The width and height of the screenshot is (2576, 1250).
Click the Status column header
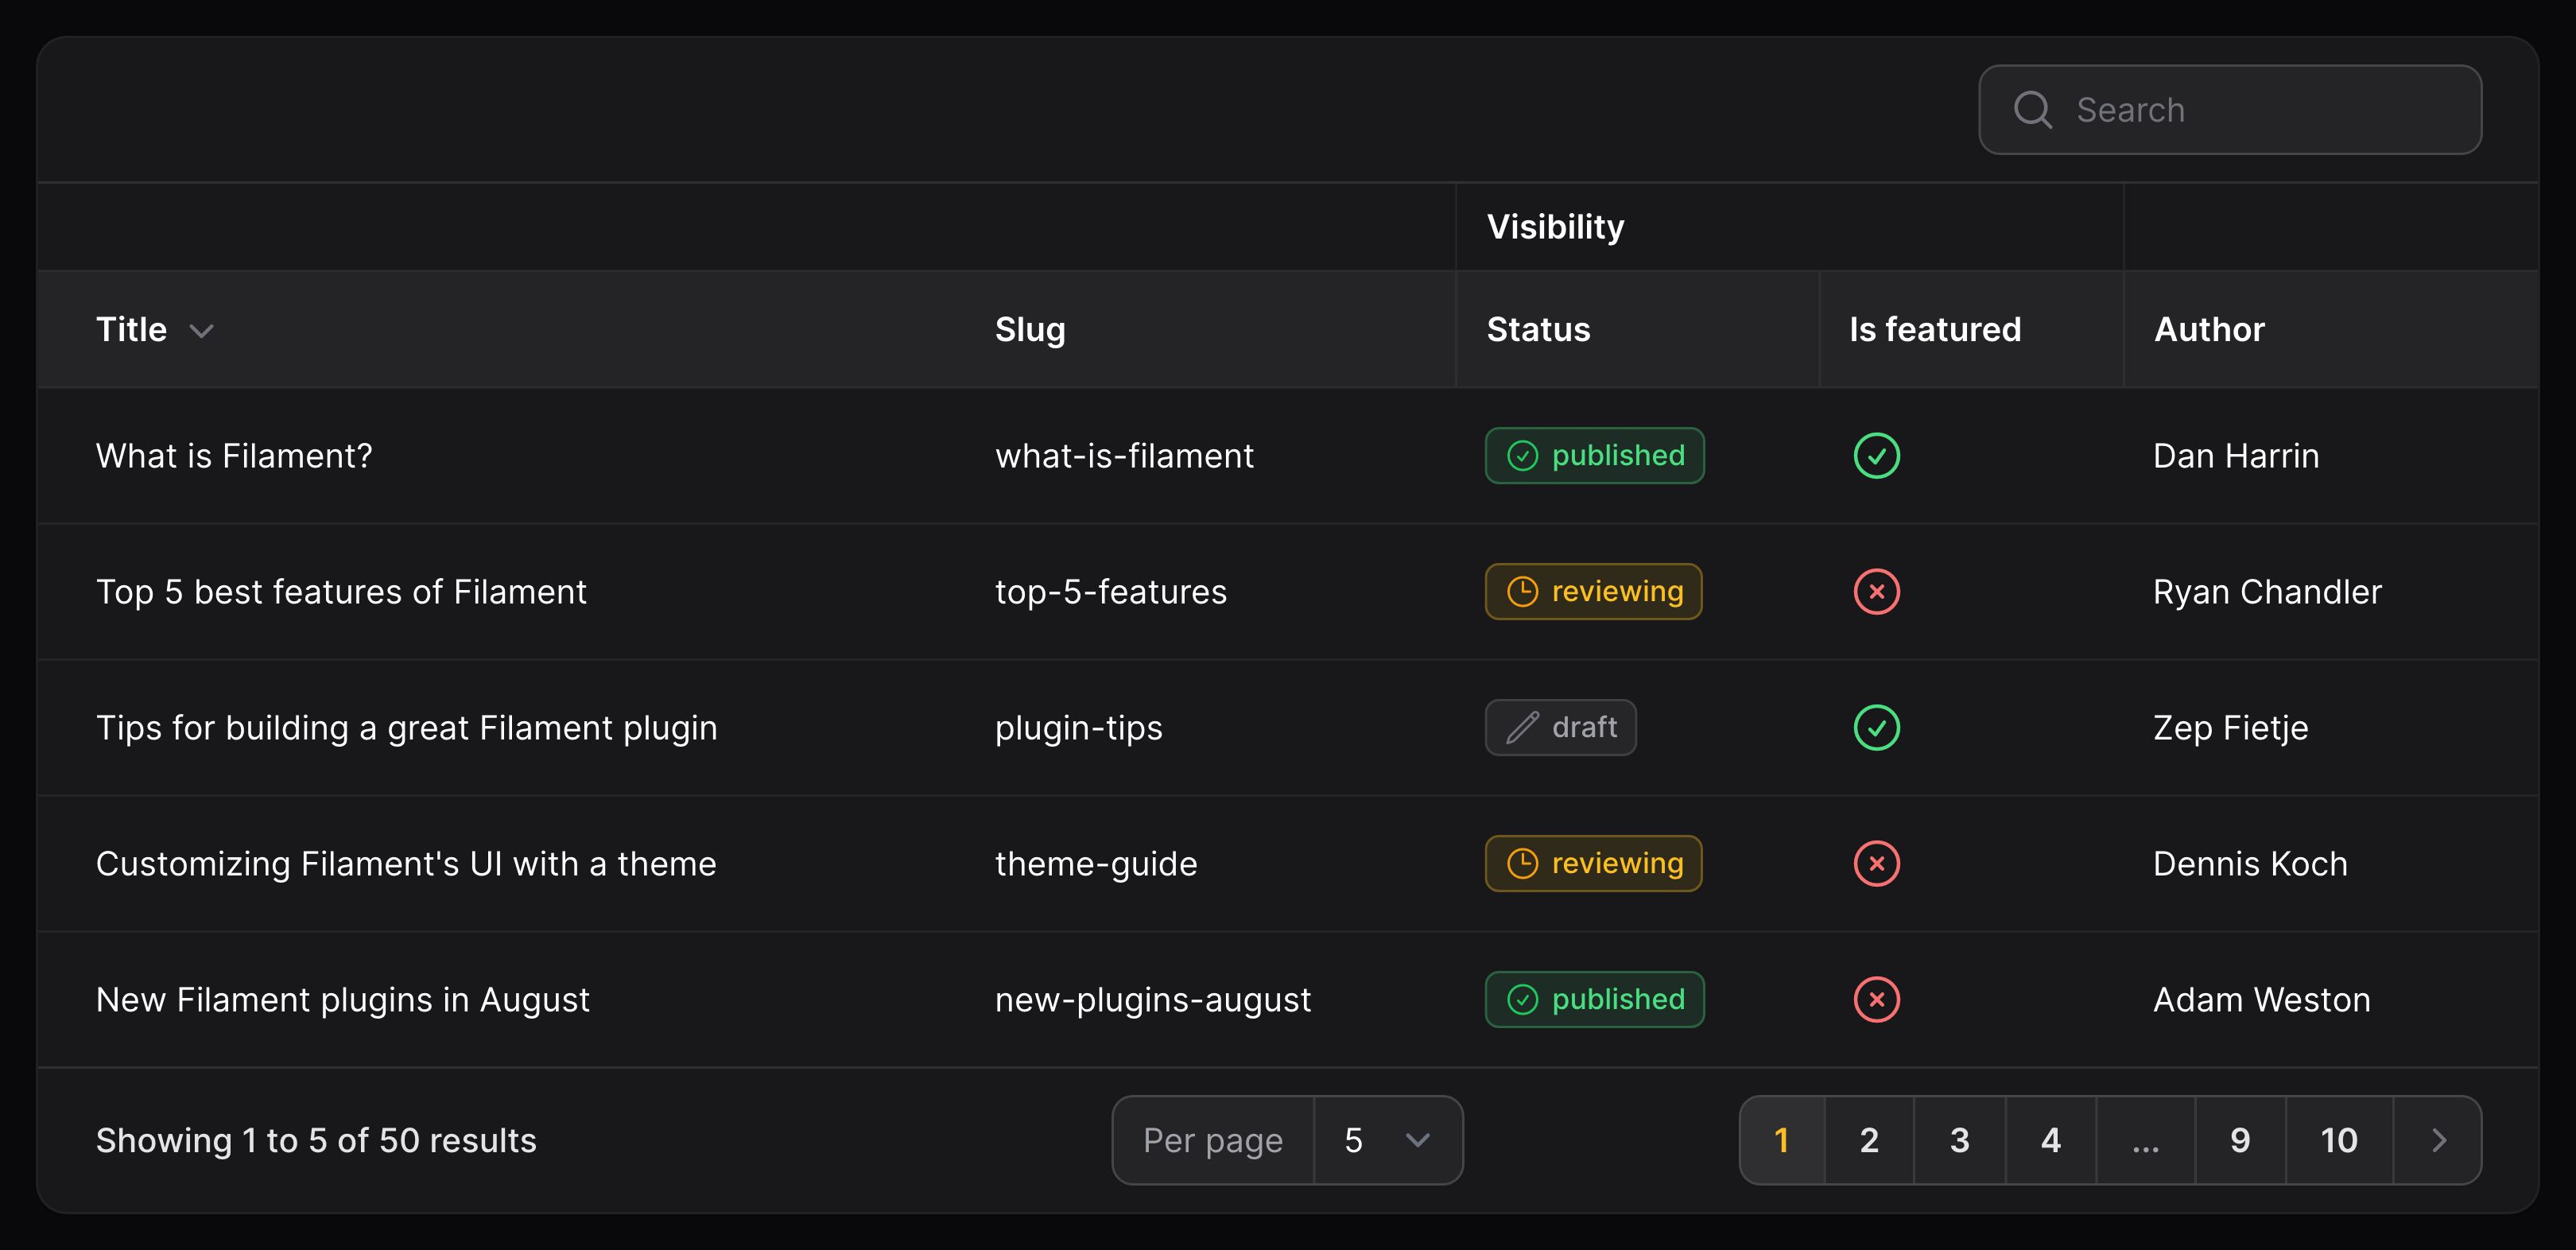click(1538, 330)
